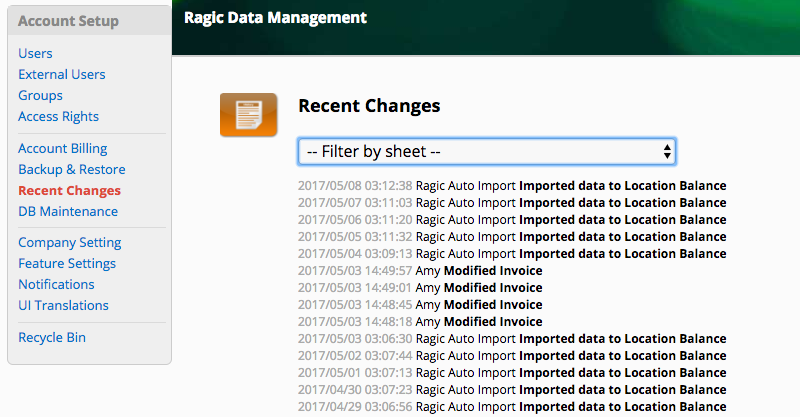Open the Groups page
Viewport: 800px width, 417px height.
point(40,95)
